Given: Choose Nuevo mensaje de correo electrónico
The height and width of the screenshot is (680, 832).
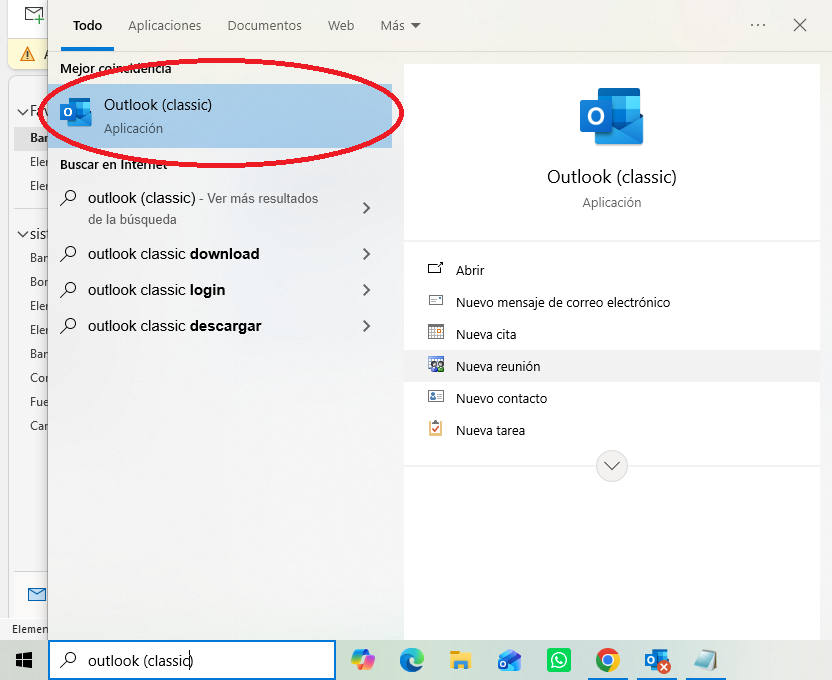Looking at the screenshot, I should 612,302.
